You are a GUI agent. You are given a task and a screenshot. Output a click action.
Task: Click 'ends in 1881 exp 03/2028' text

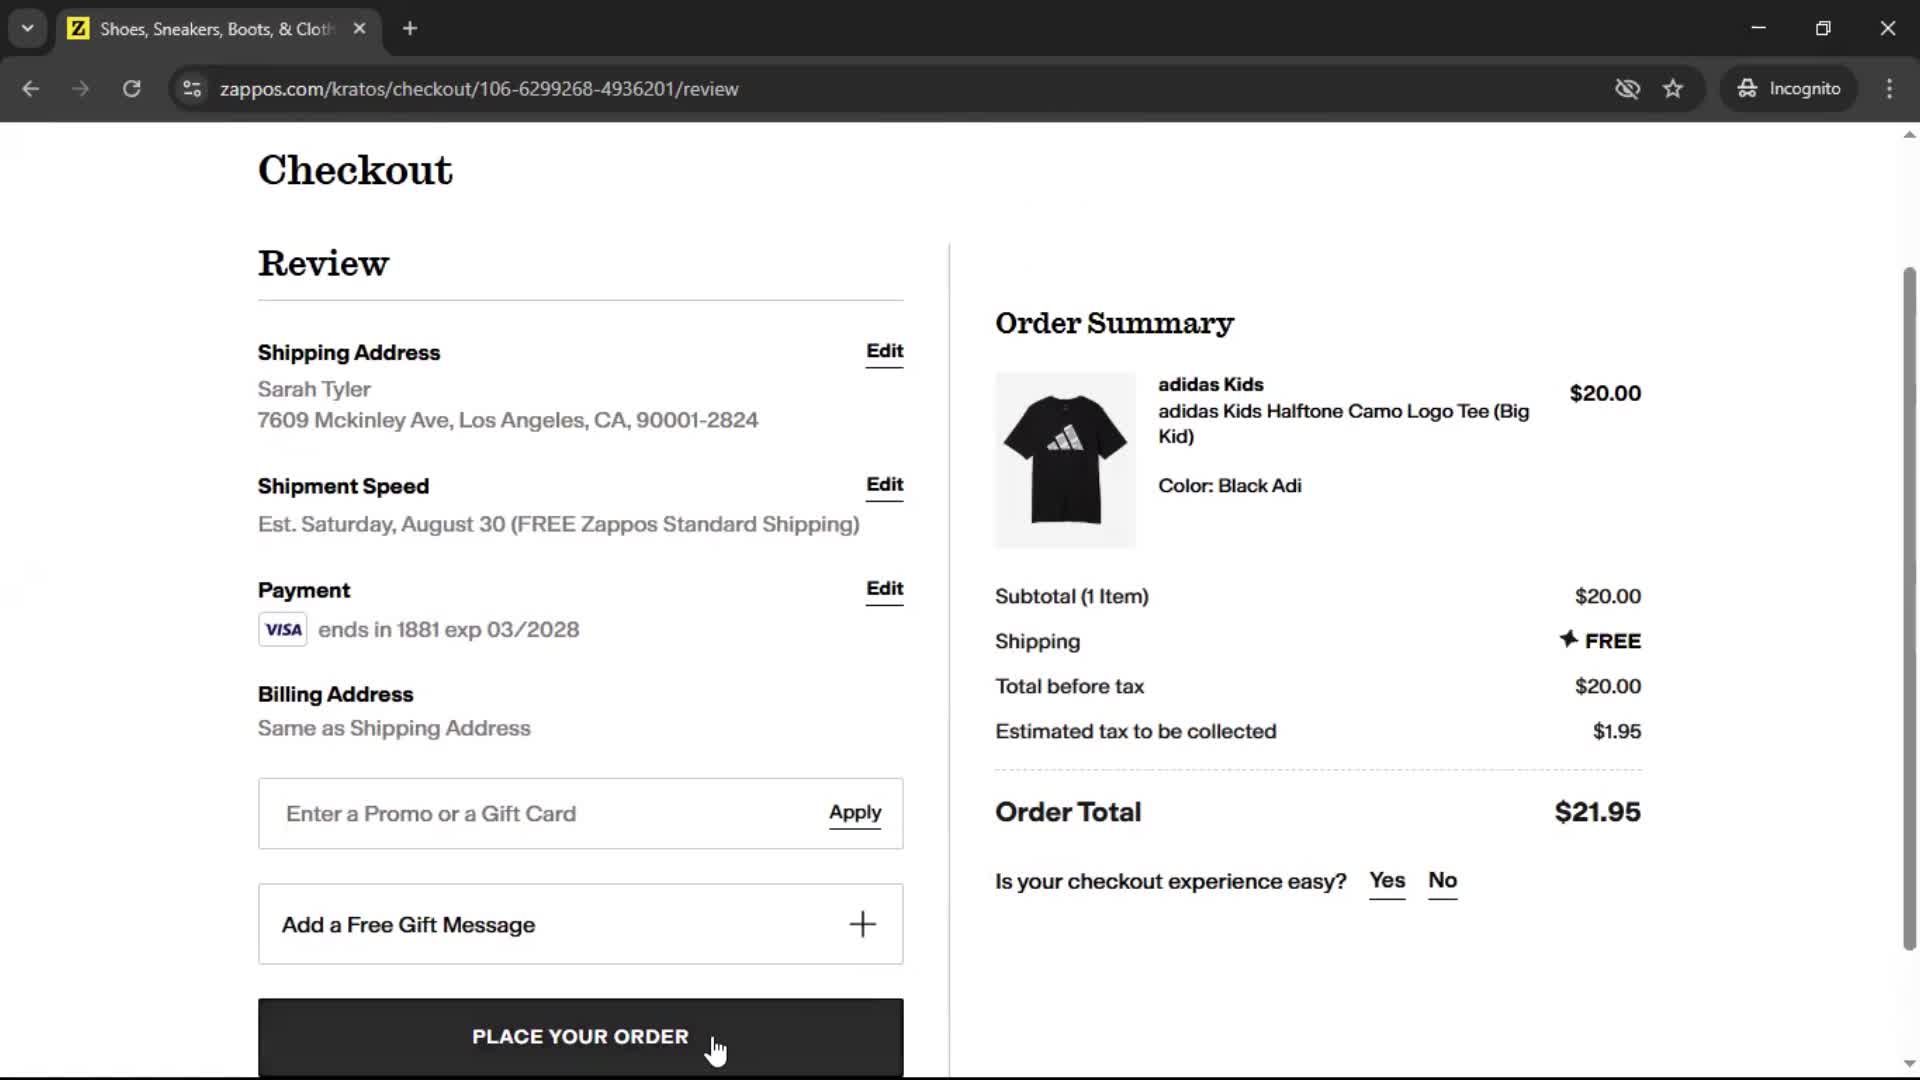(448, 630)
